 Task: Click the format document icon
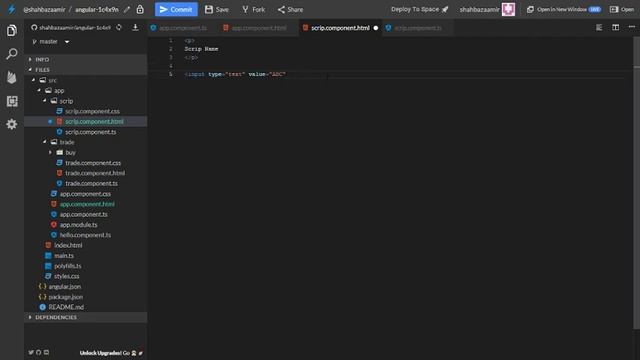tap(599, 27)
